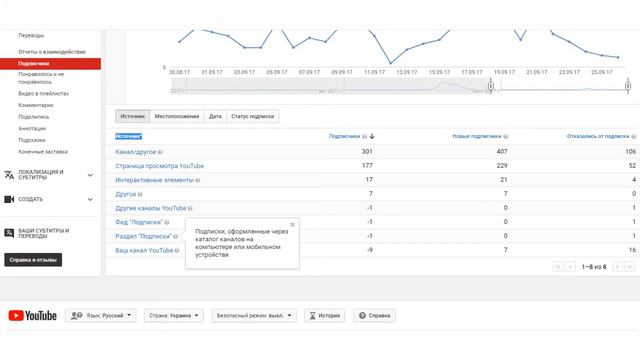Switch to the Статус подписки tab
Screen dimensions: 640x360
tap(253, 116)
